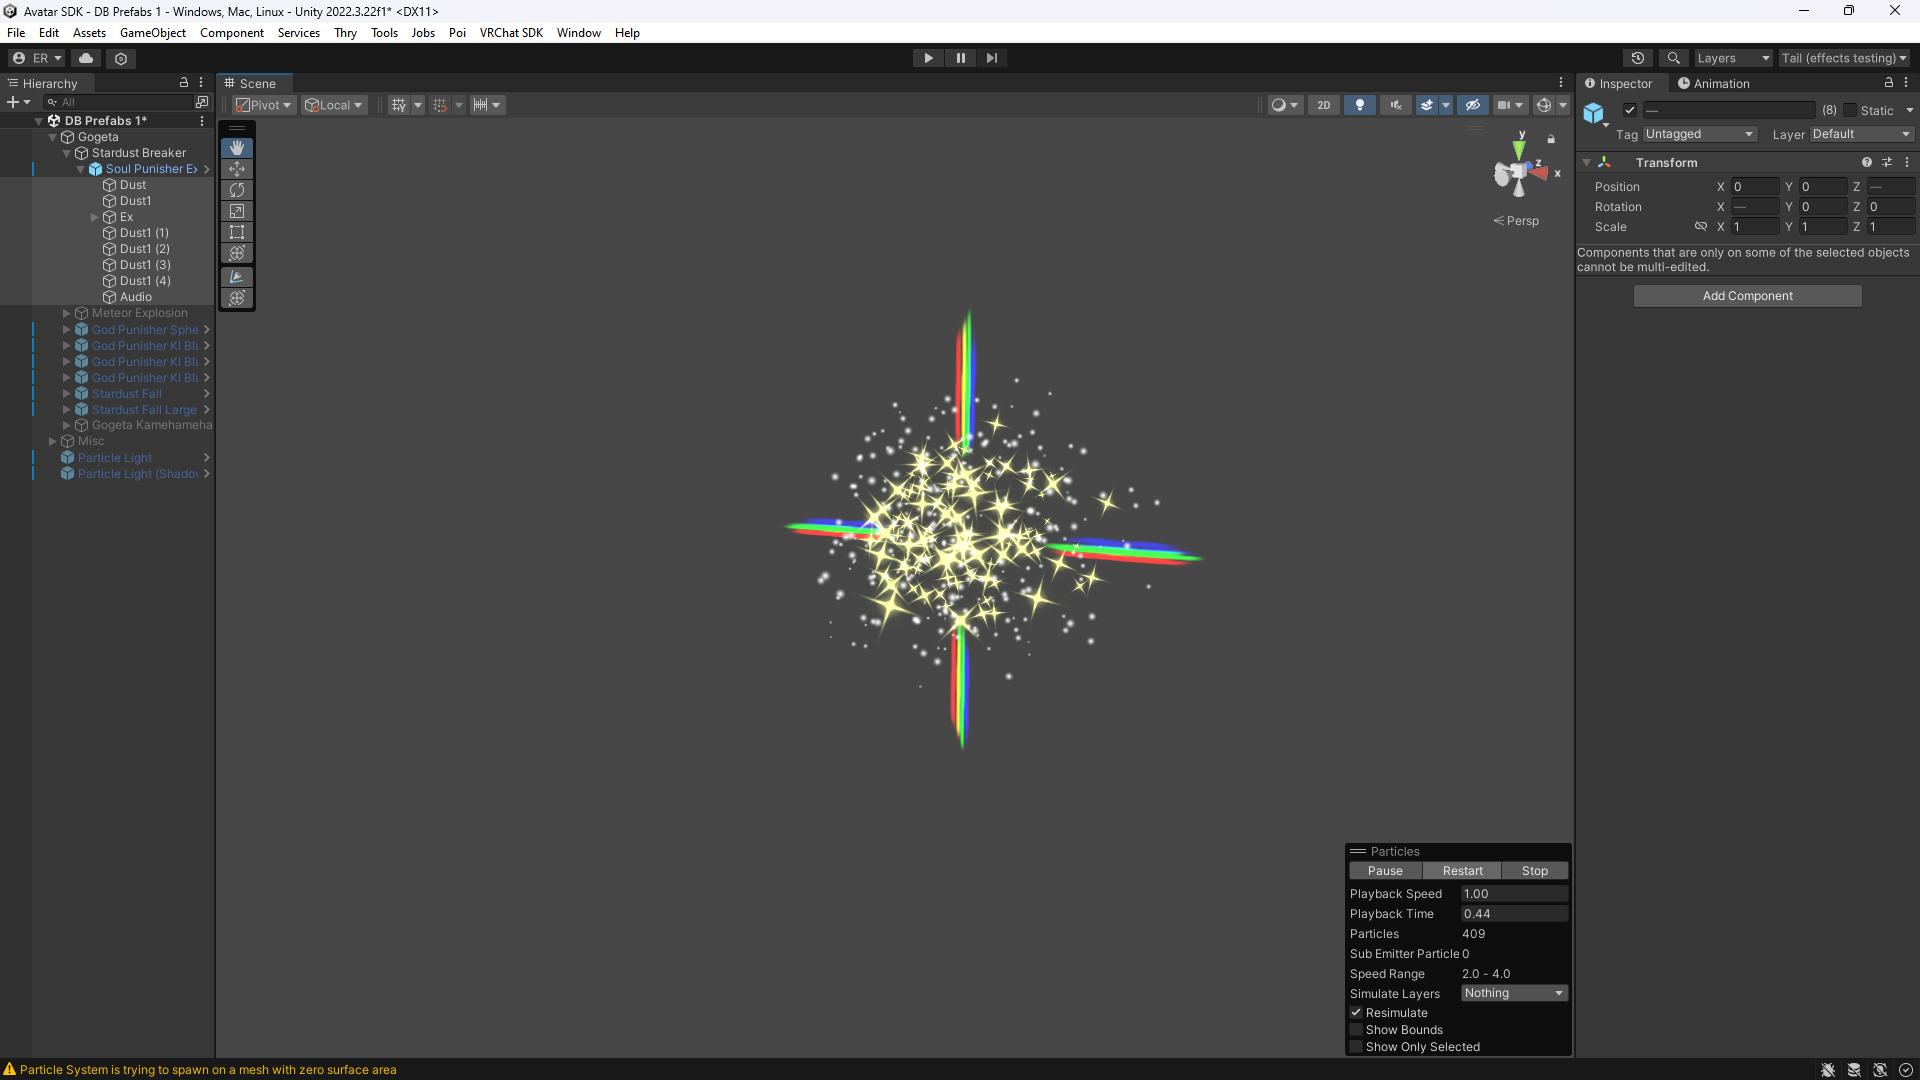
Task: Select the Rotate tool
Action: 237,190
